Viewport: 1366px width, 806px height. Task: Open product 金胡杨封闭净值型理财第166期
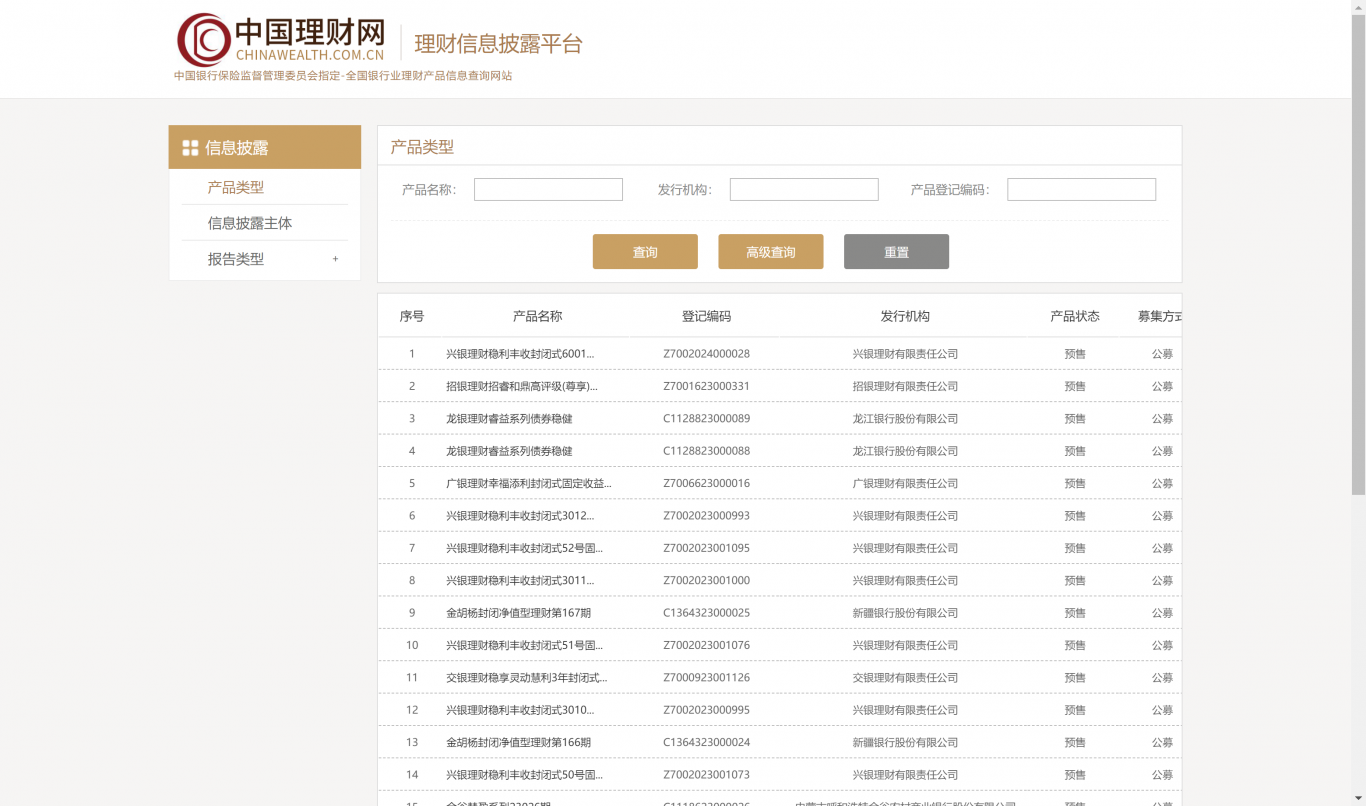coord(518,742)
